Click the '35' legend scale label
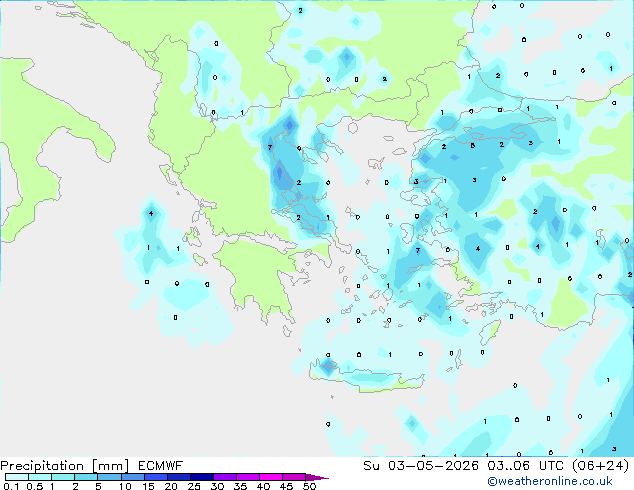 240,486
